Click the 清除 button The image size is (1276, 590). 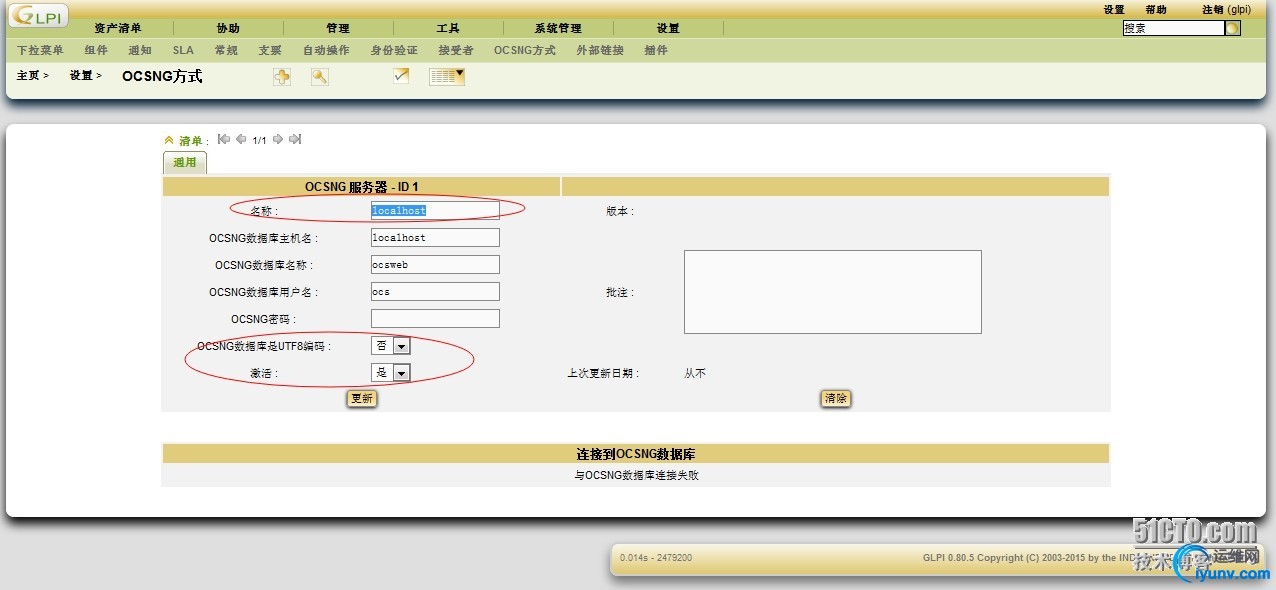(836, 398)
